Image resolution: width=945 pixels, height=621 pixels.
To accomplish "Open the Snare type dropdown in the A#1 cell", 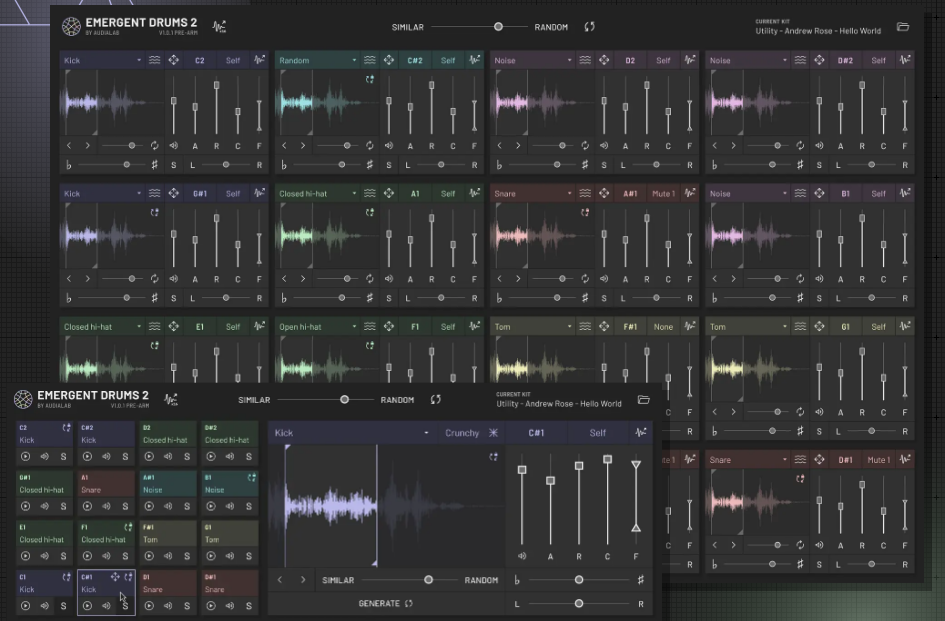I will pyautogui.click(x=533, y=193).
